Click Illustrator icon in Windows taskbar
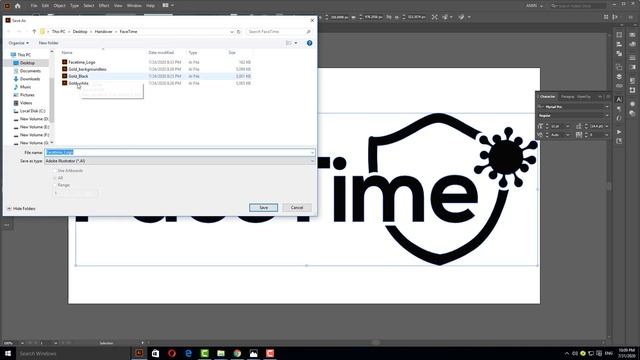640x360 pixels. point(139,353)
